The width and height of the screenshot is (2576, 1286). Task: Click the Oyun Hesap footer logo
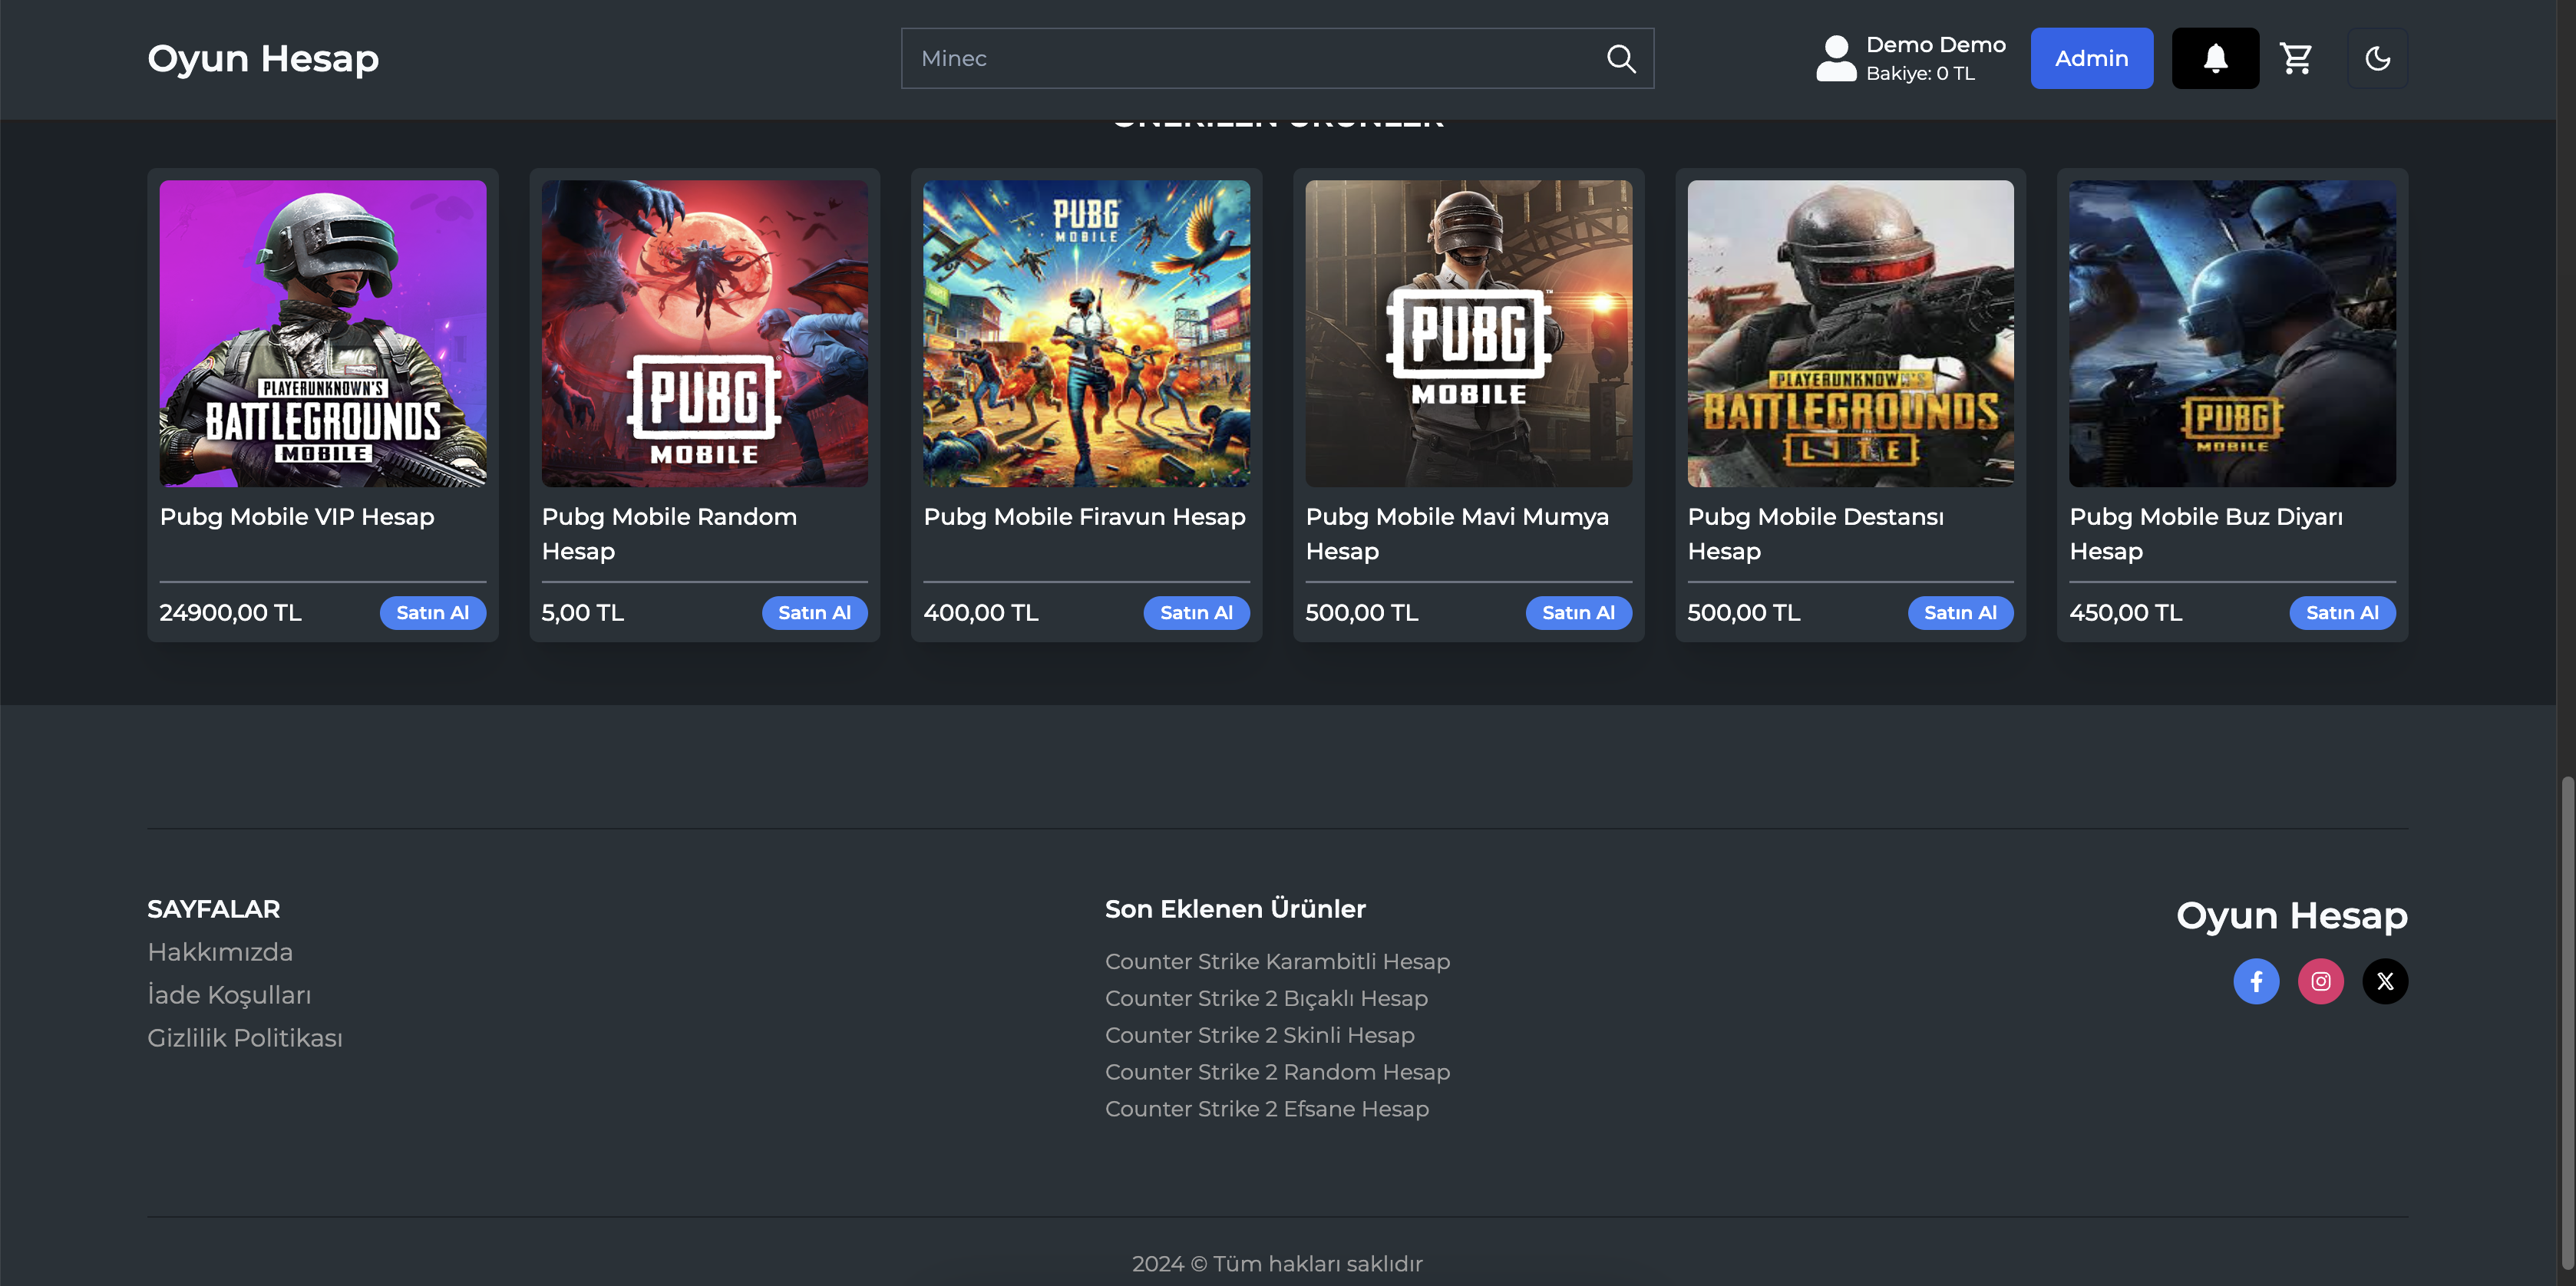tap(2292, 915)
